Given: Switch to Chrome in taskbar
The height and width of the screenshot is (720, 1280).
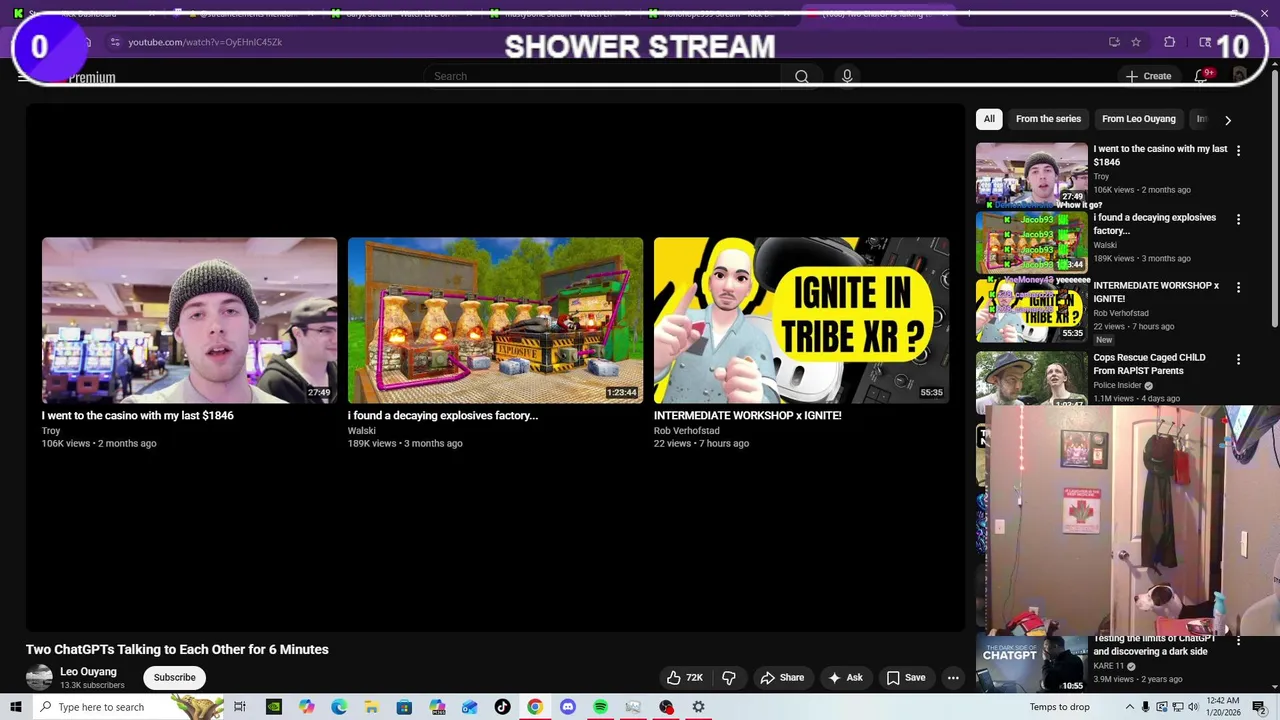Looking at the screenshot, I should pos(535,707).
